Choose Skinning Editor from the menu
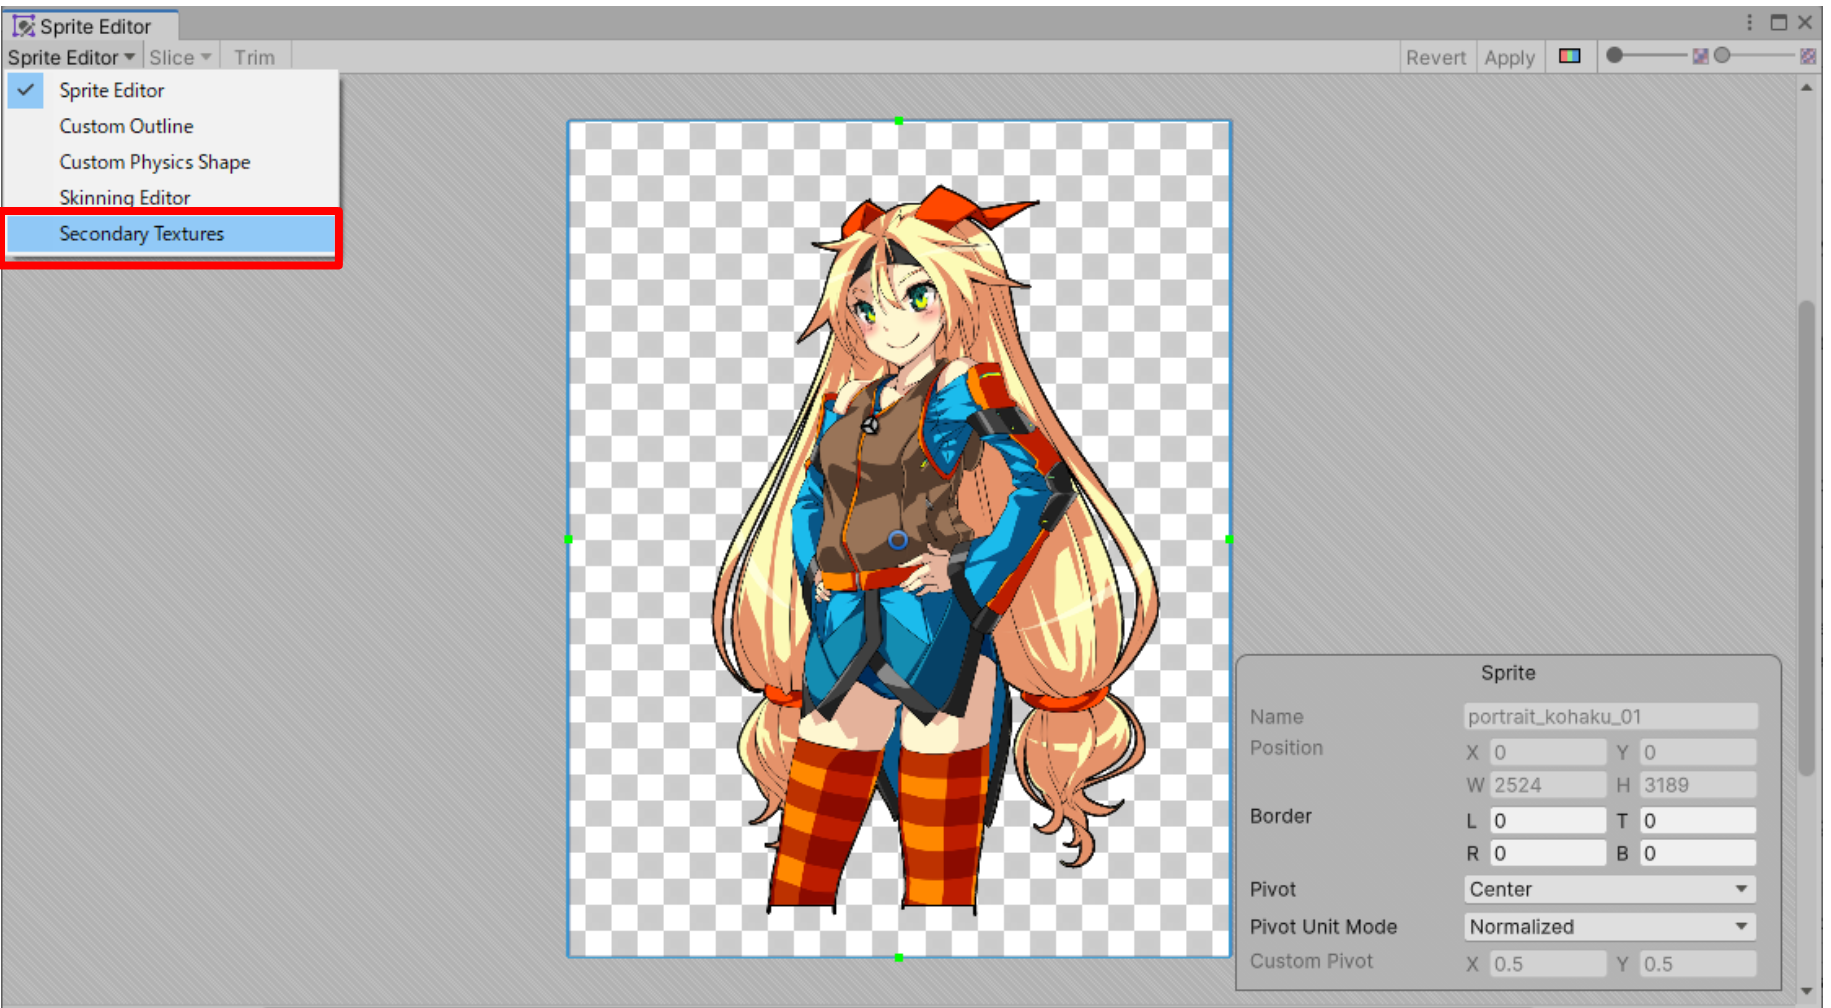 (171, 197)
